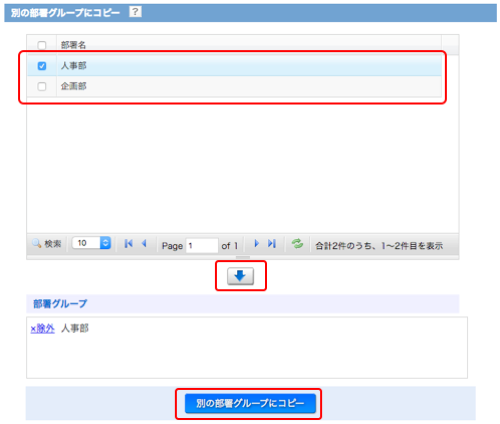500x424 pixels.
Task: Uncheck the 人事部 checkbox
Action: point(42,66)
